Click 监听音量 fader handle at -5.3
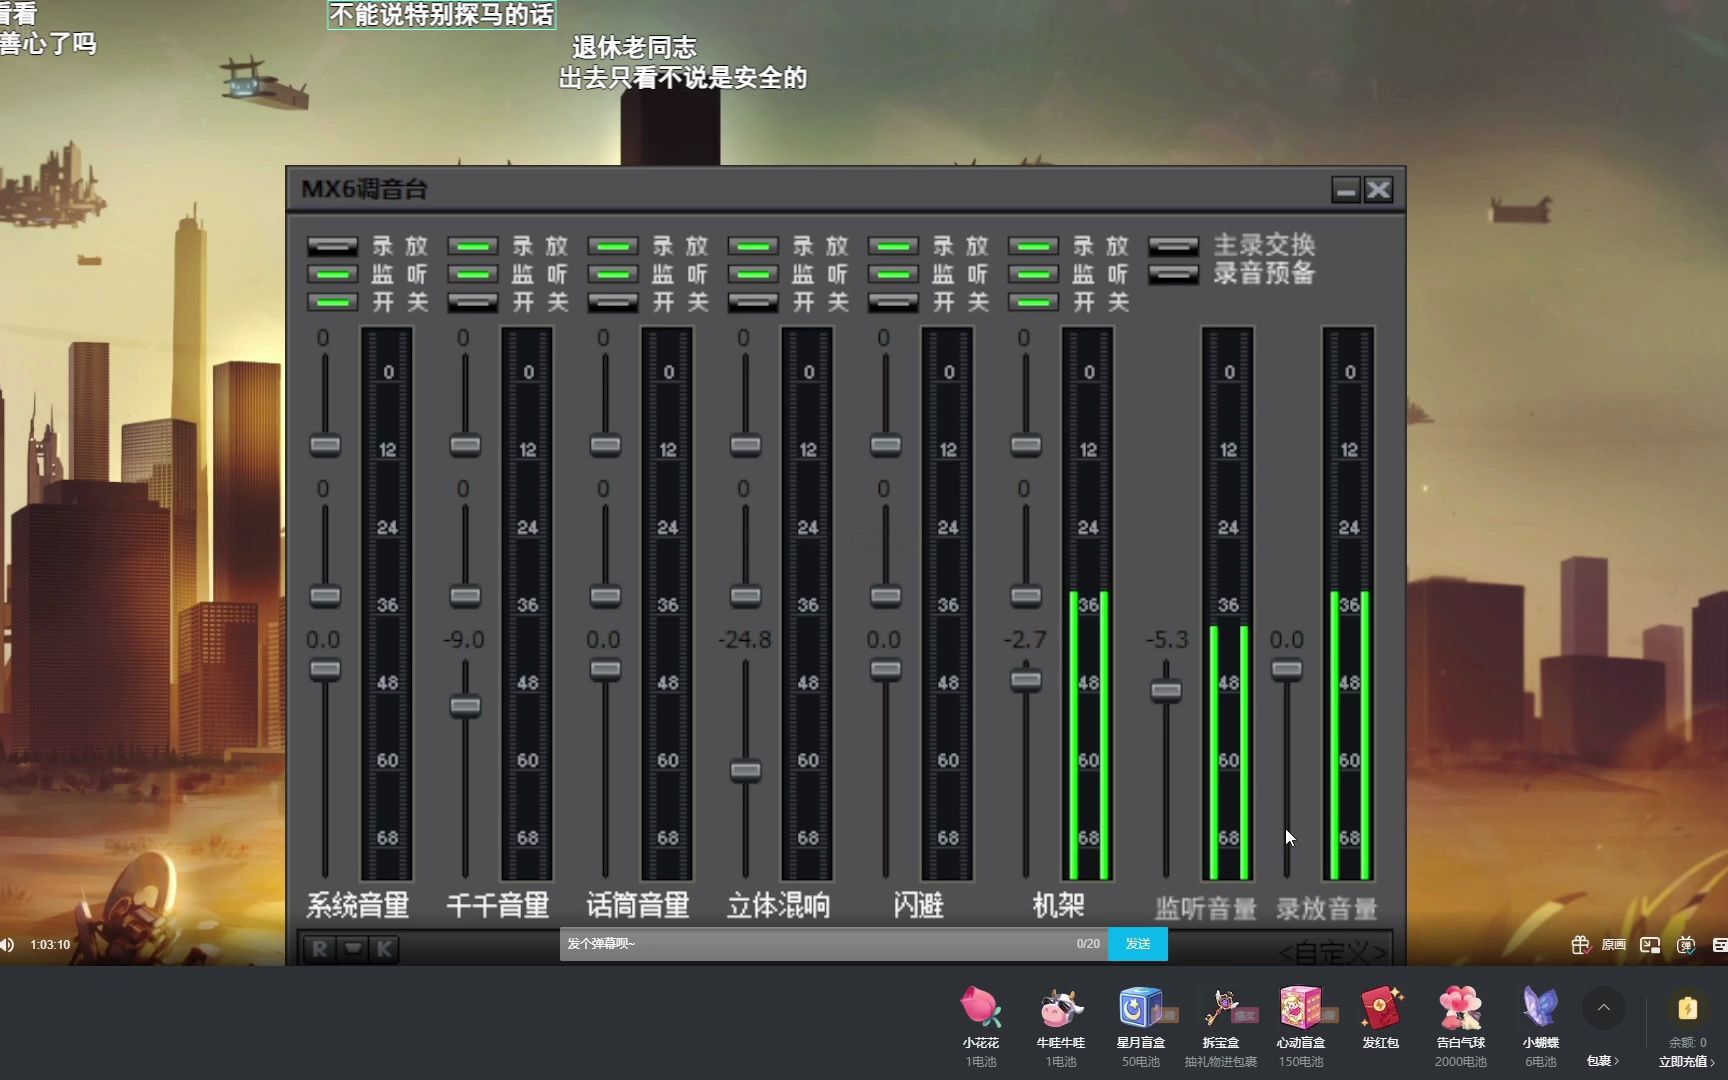The width and height of the screenshot is (1728, 1080). [x=1166, y=690]
